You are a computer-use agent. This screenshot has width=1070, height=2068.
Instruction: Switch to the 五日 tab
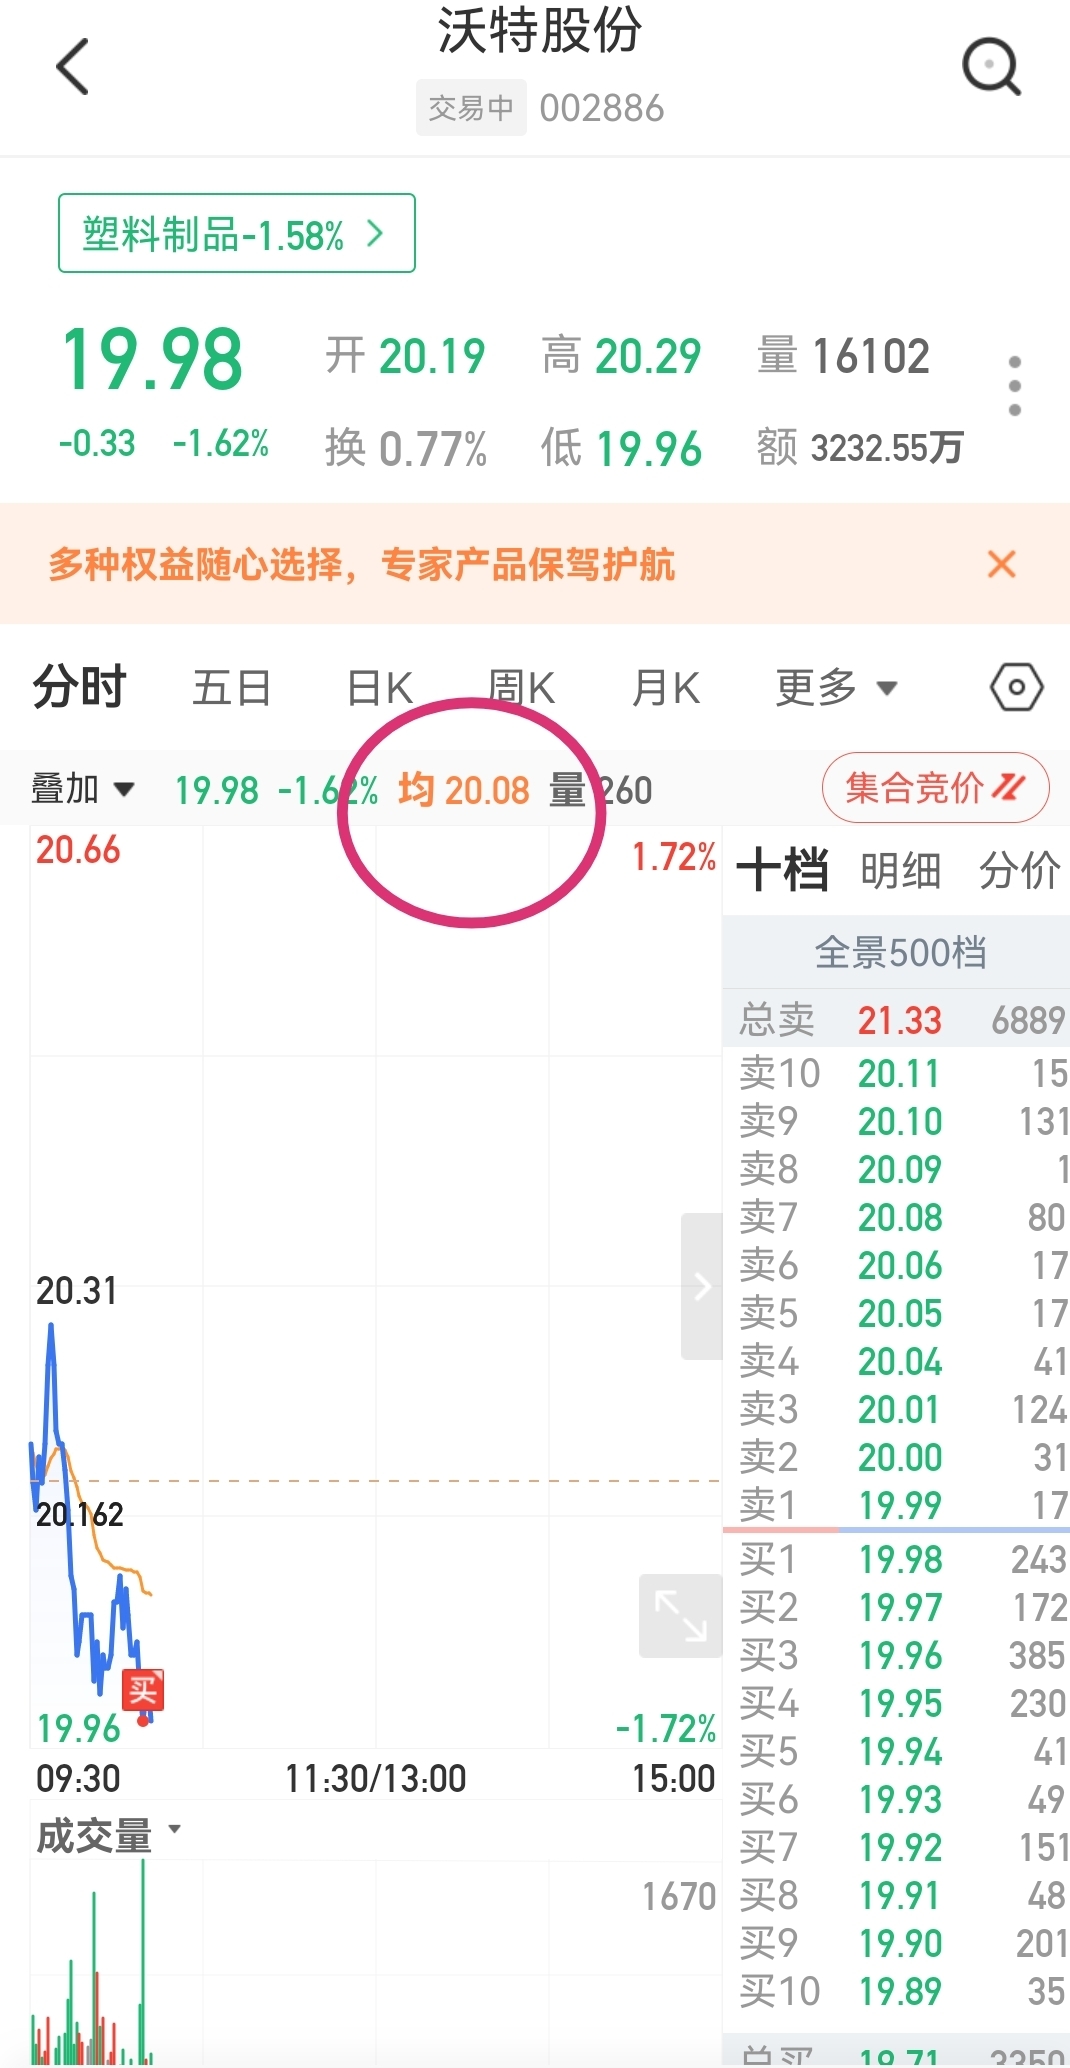click(232, 688)
